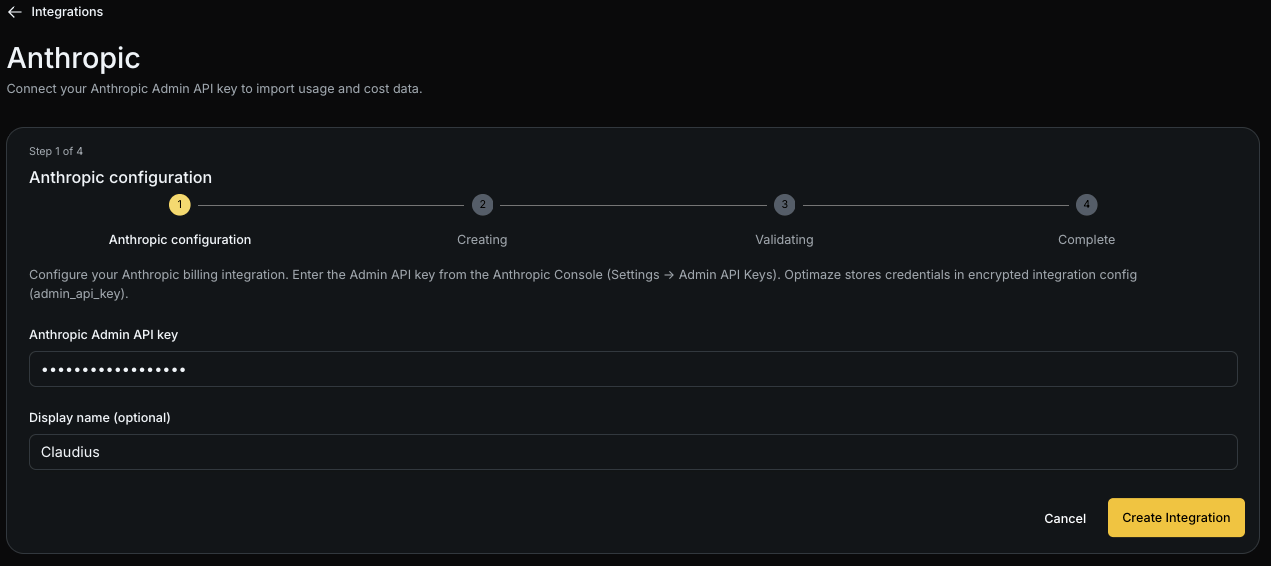The width and height of the screenshot is (1271, 566).
Task: Click the back arrow next to Integrations
Action: tap(15, 12)
